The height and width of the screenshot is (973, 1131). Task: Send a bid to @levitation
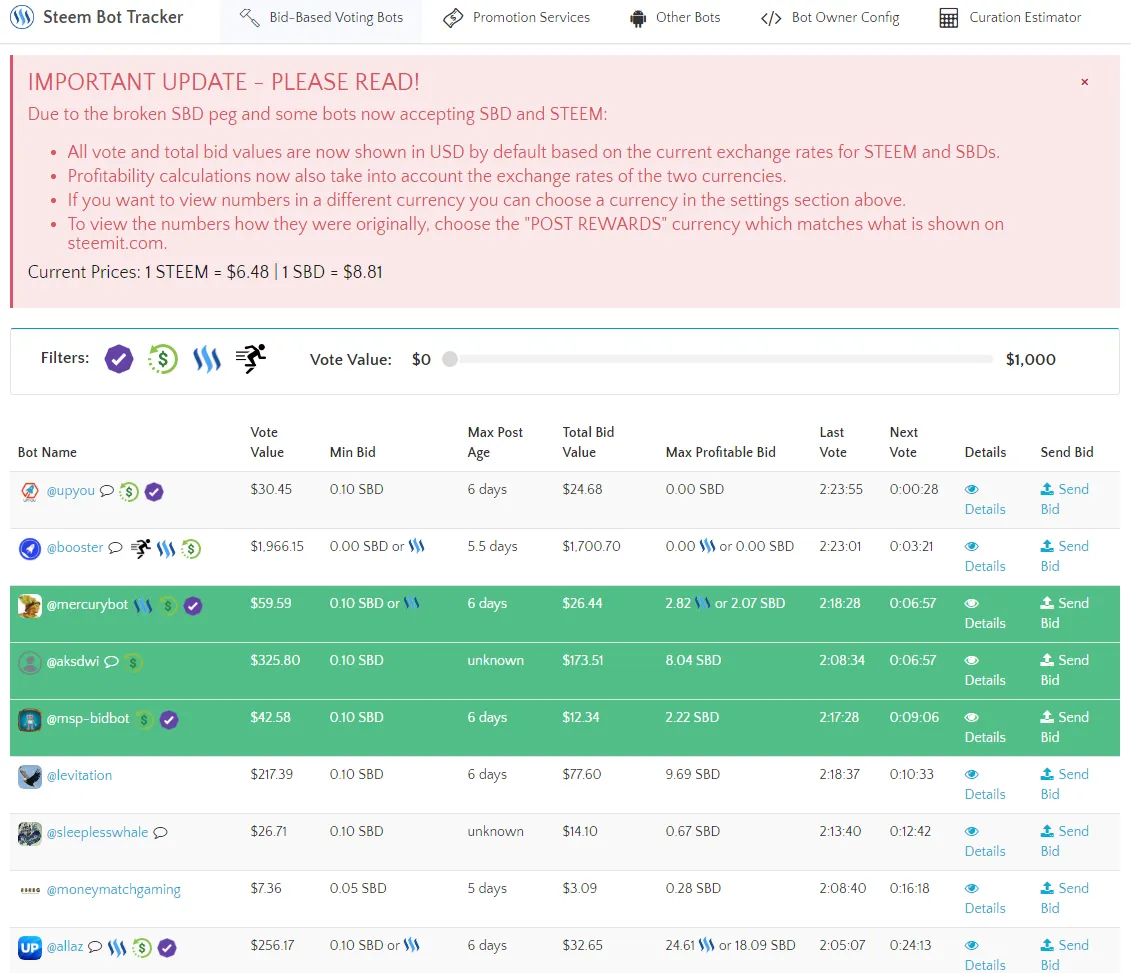[1064, 784]
